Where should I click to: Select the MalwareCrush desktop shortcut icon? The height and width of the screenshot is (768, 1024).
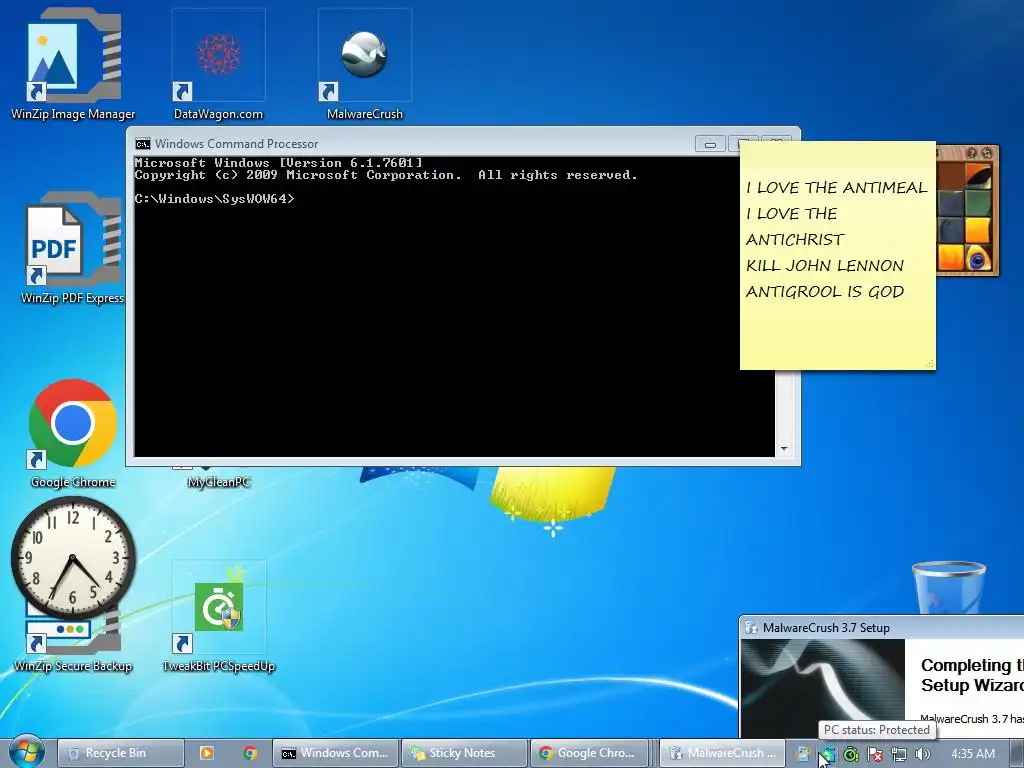pyautogui.click(x=364, y=54)
